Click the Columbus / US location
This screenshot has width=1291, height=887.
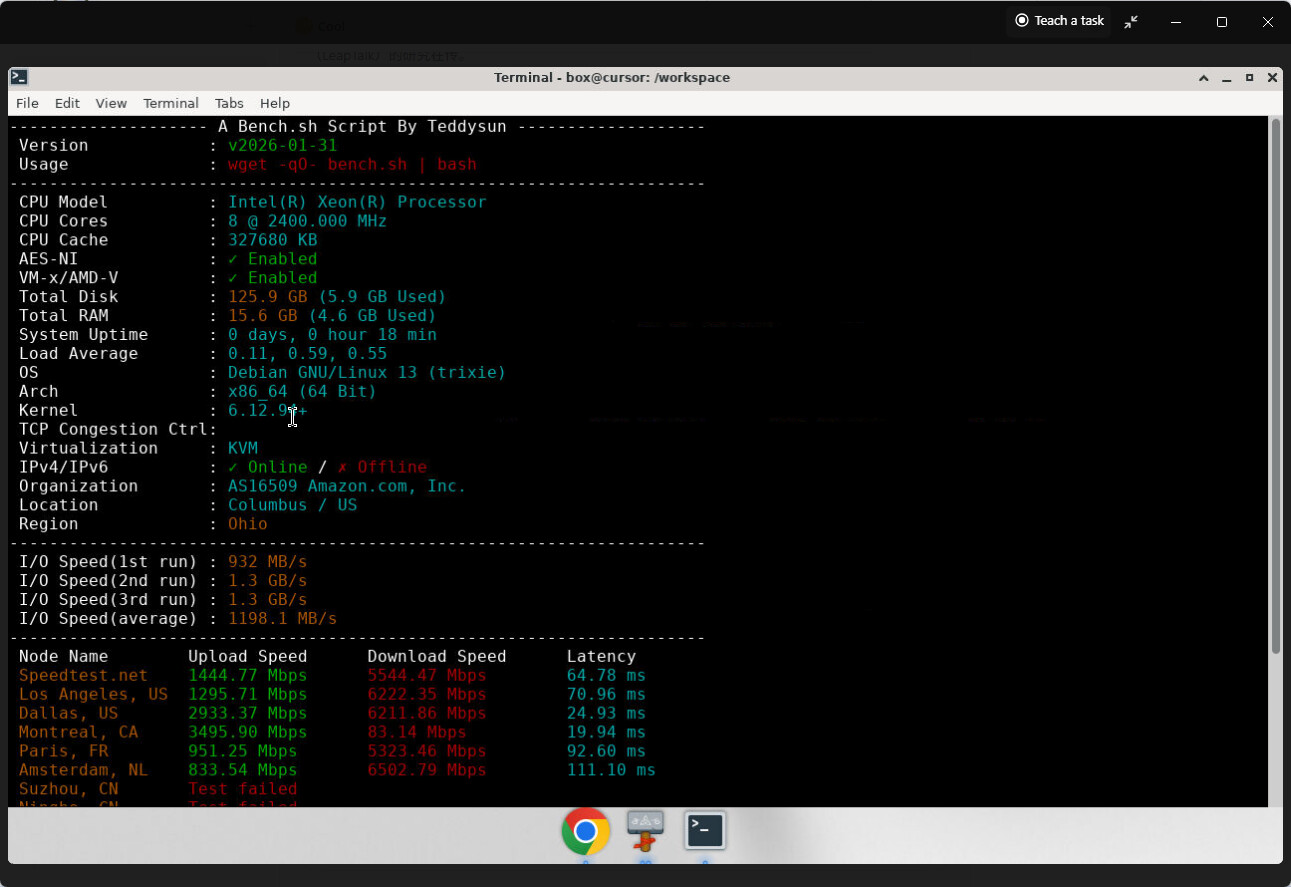pos(292,506)
